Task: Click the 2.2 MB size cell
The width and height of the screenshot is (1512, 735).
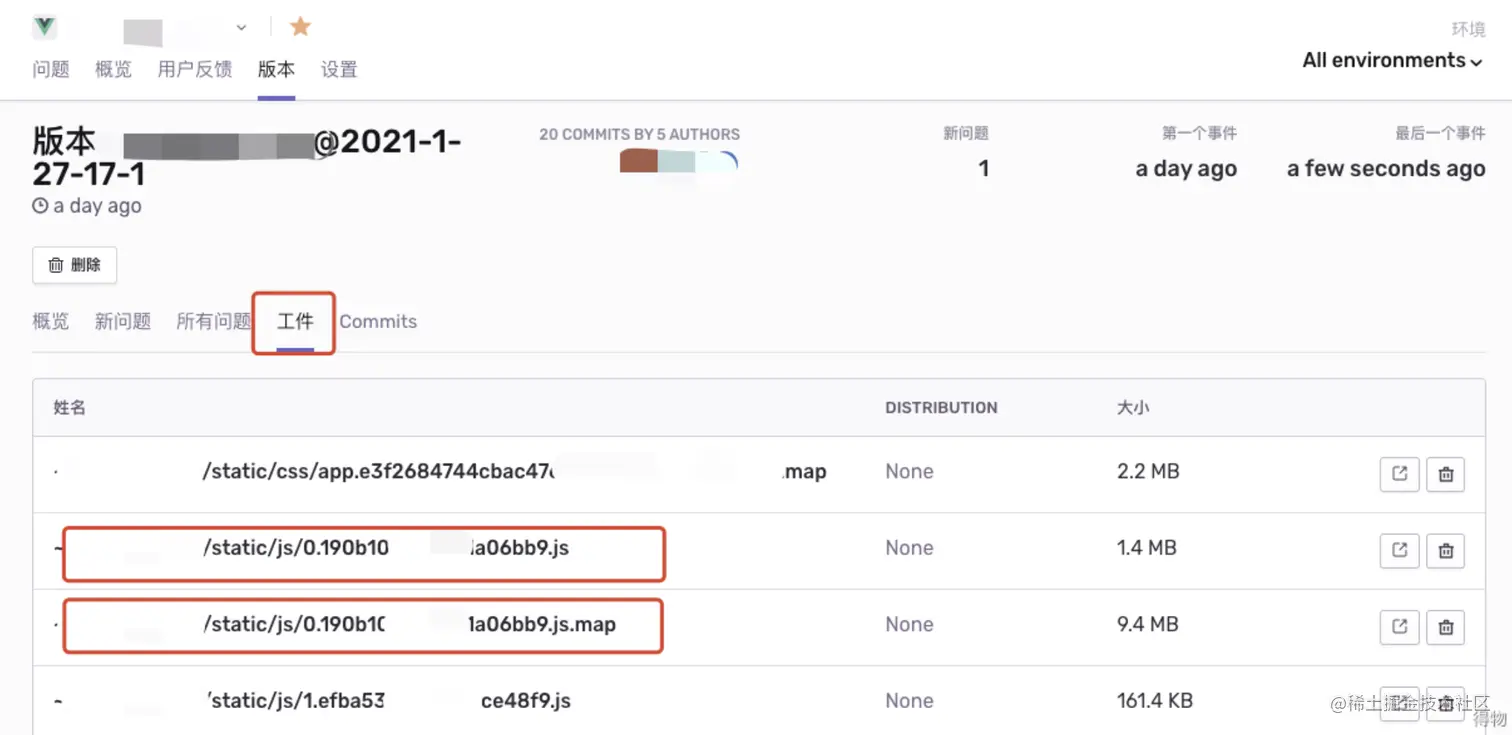Action: pyautogui.click(x=1148, y=471)
